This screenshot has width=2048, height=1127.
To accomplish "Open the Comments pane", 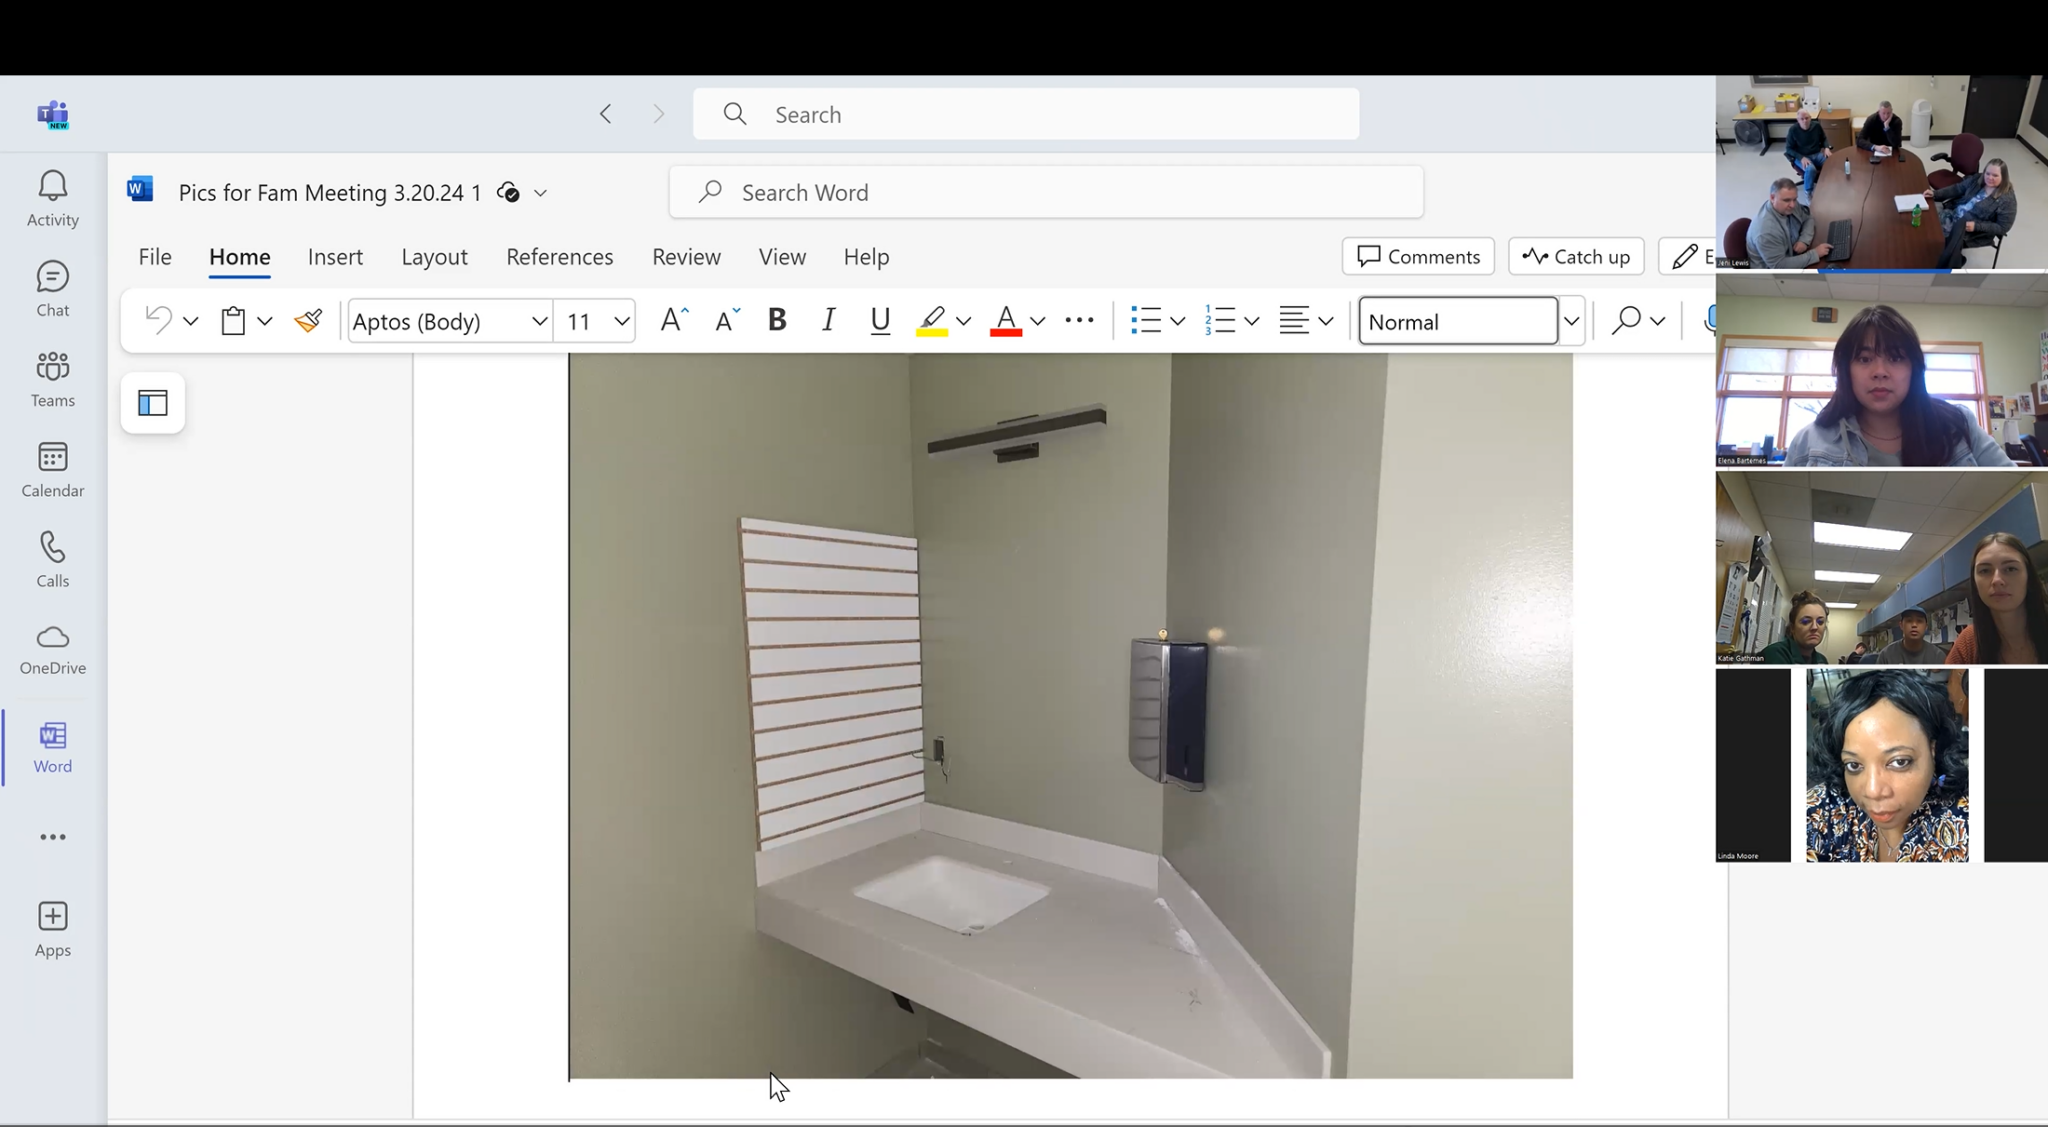I will point(1418,256).
